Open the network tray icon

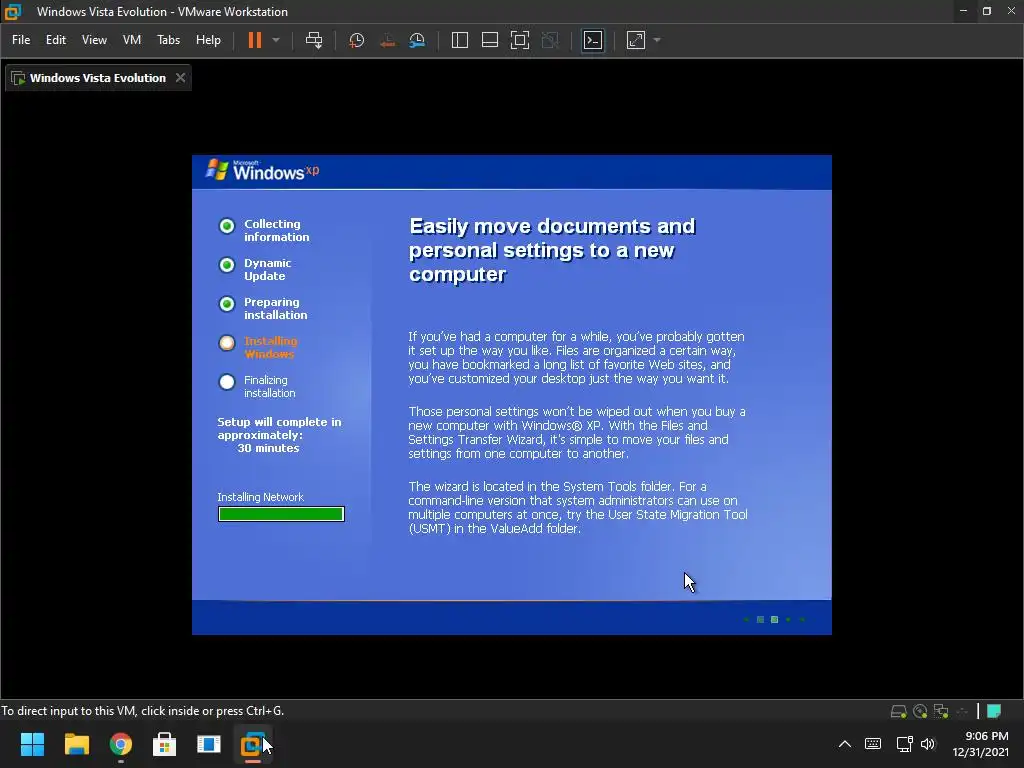(904, 744)
